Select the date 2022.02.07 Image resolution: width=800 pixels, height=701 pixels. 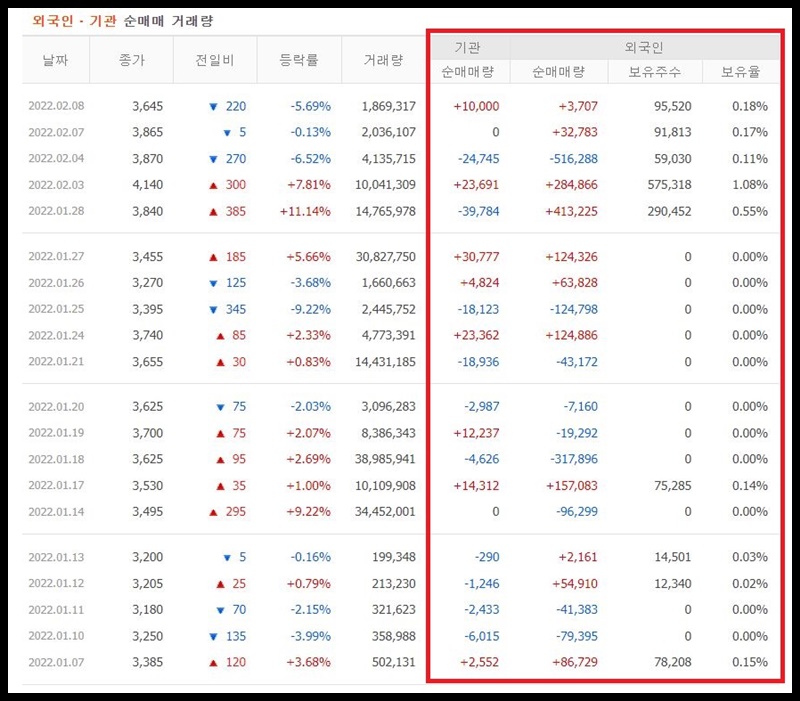56,132
